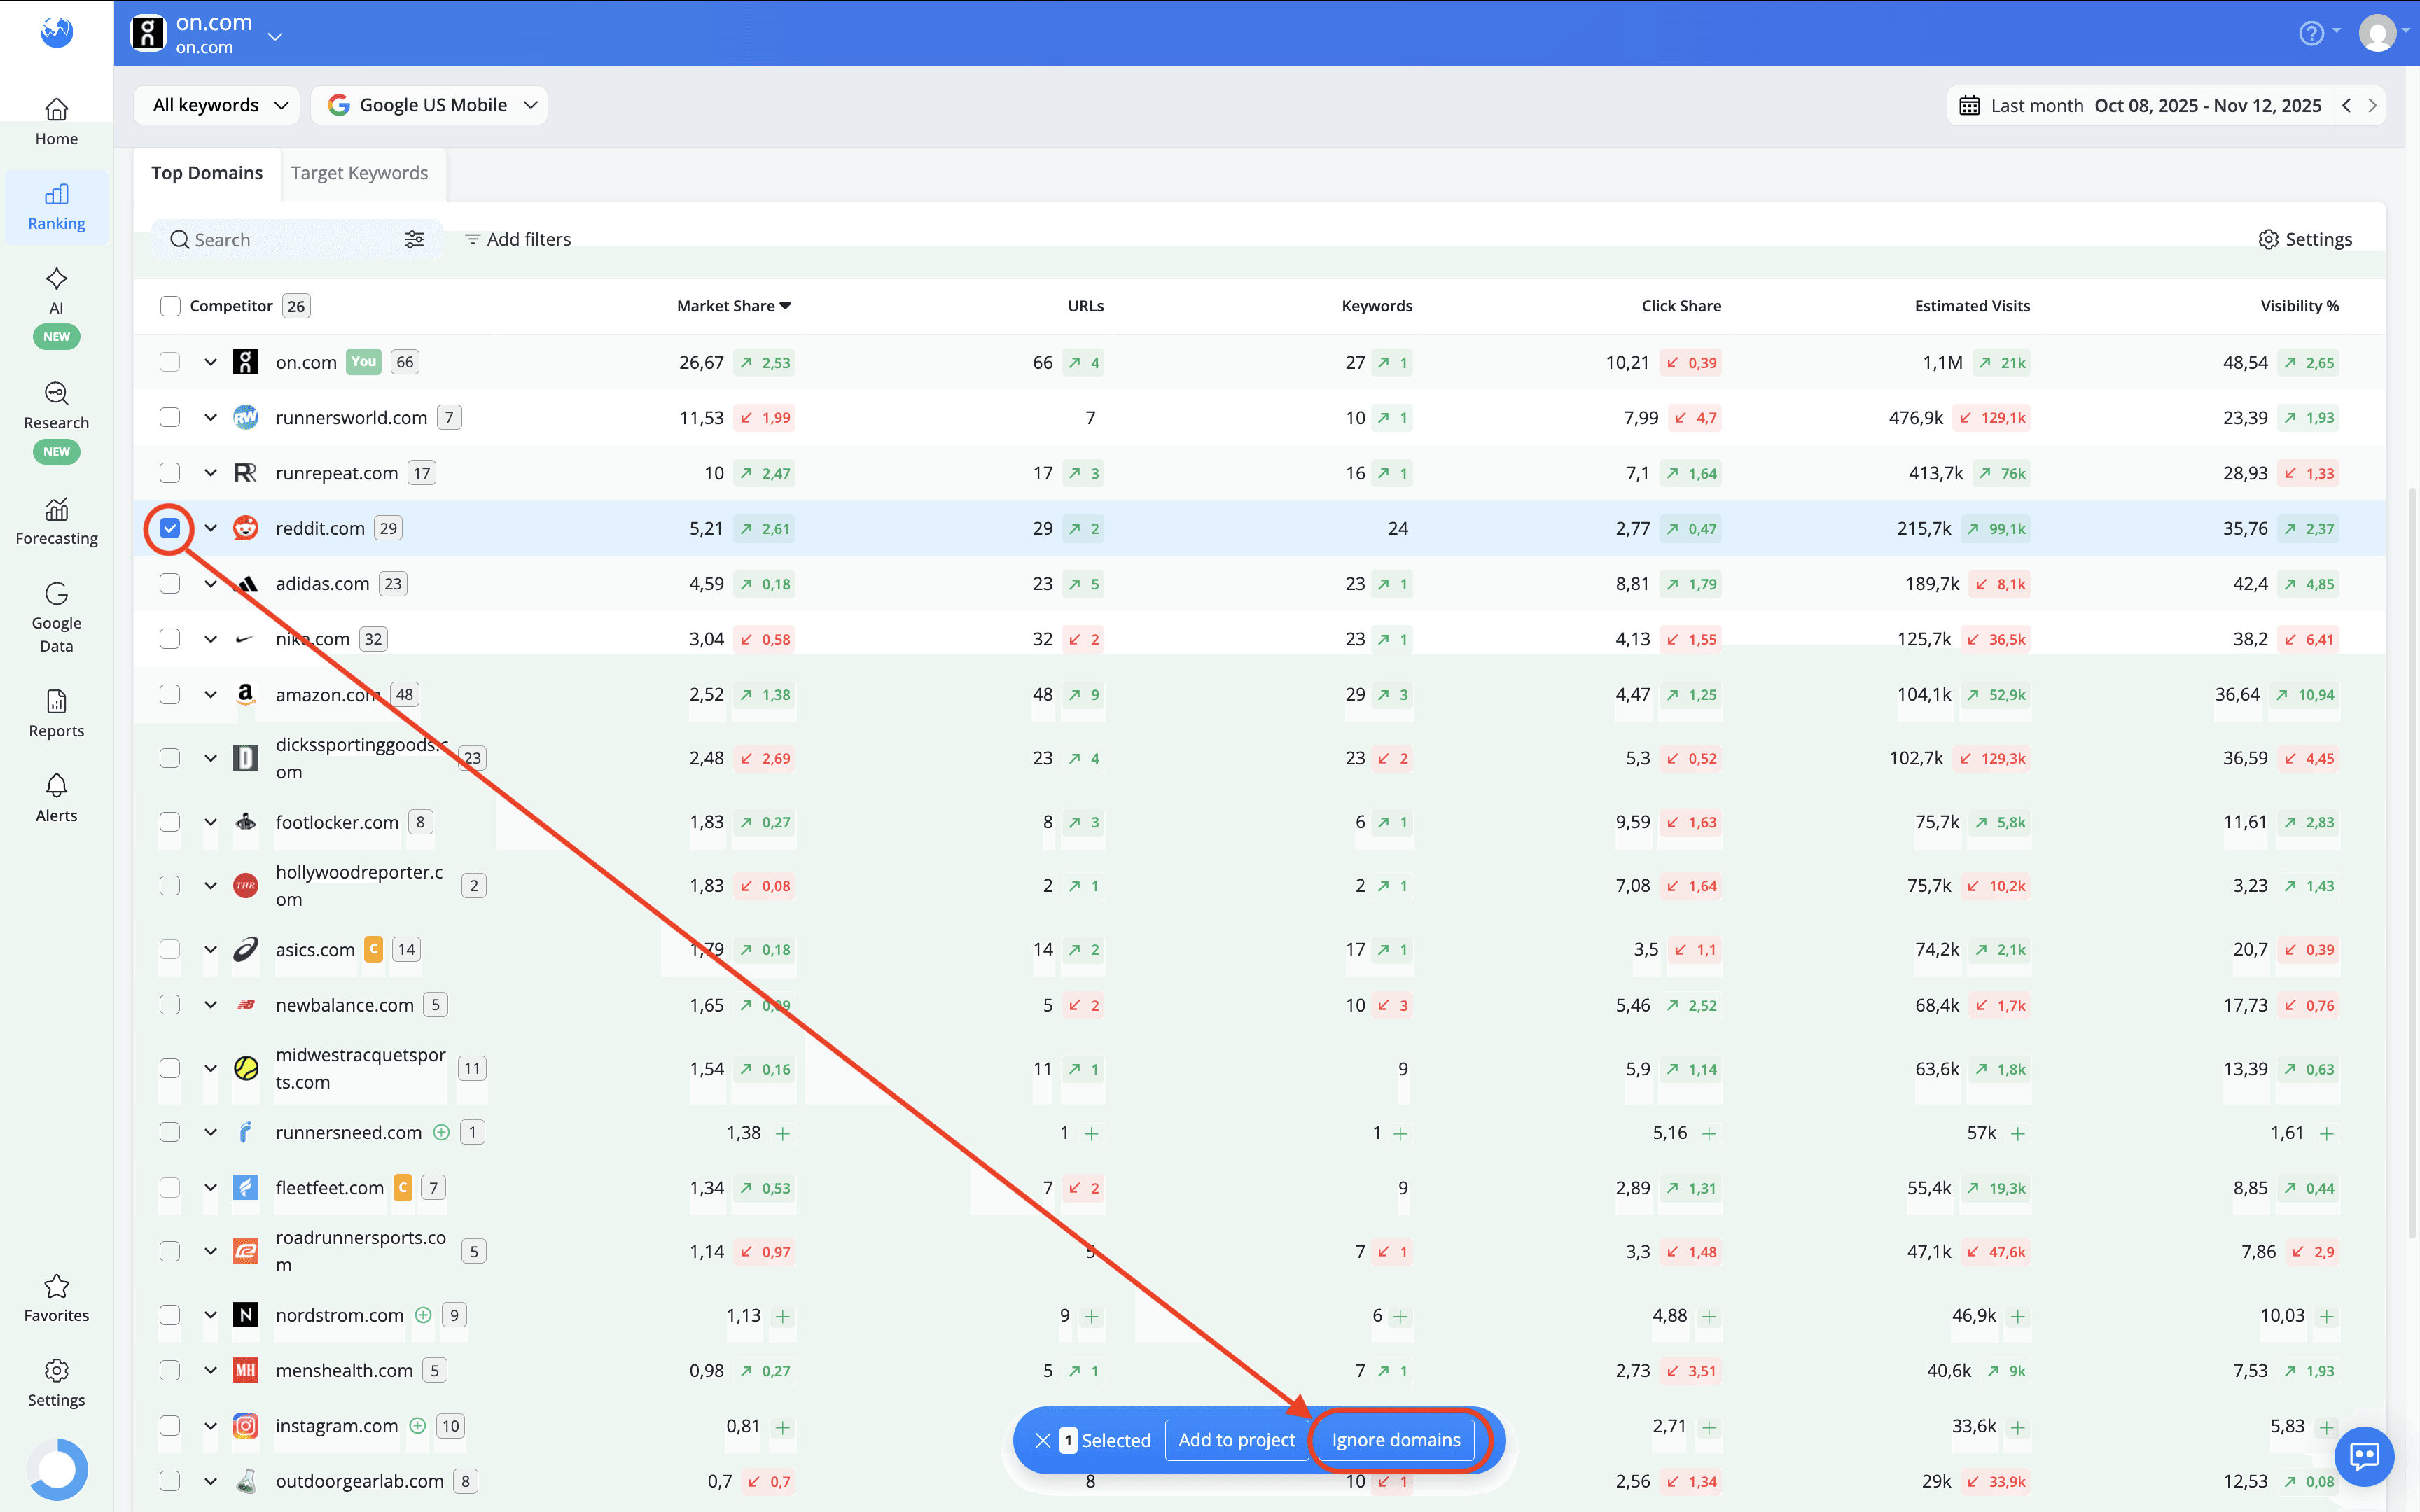The image size is (2420, 1512).
Task: Open Favorites star in sidebar
Action: click(x=56, y=1298)
